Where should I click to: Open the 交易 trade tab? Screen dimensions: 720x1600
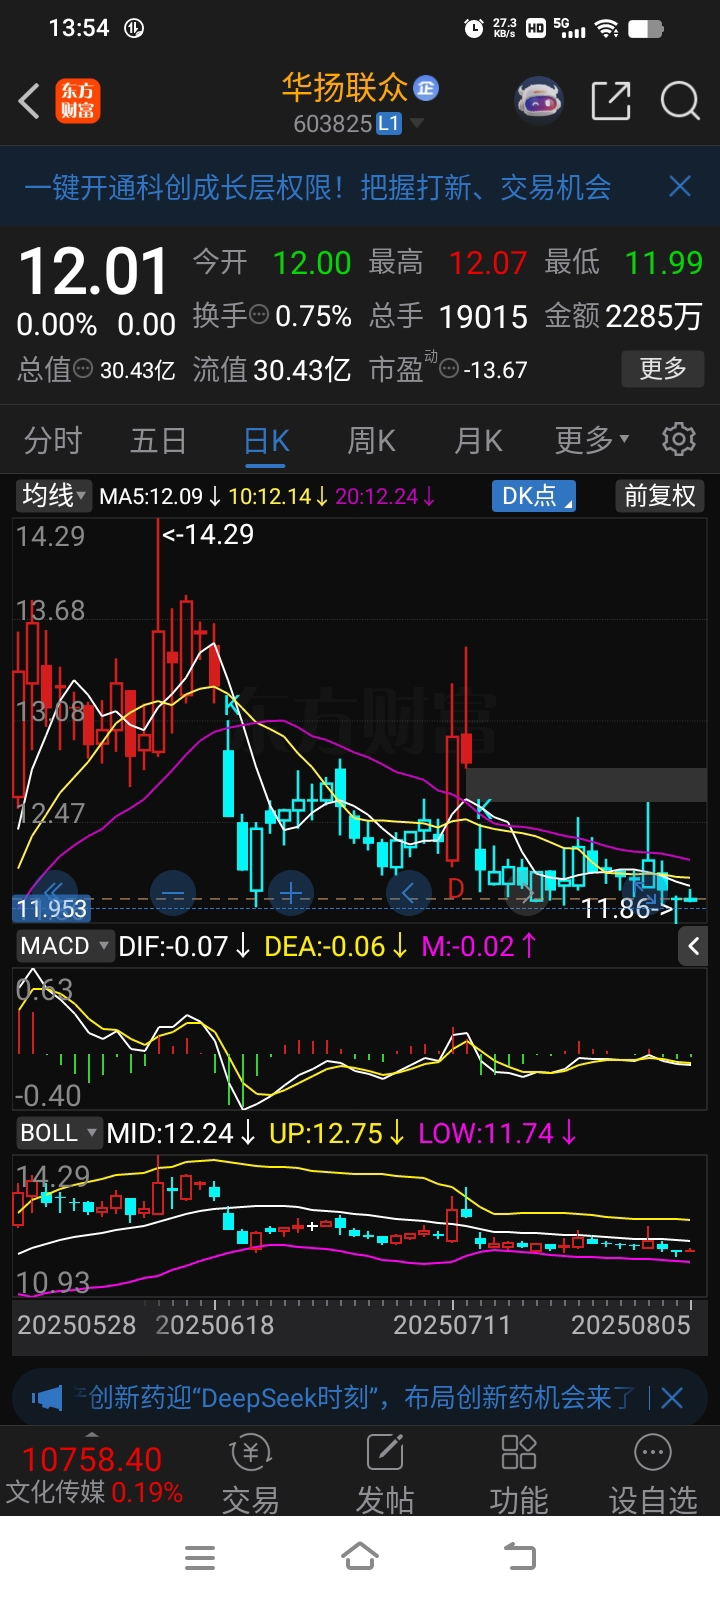250,1475
